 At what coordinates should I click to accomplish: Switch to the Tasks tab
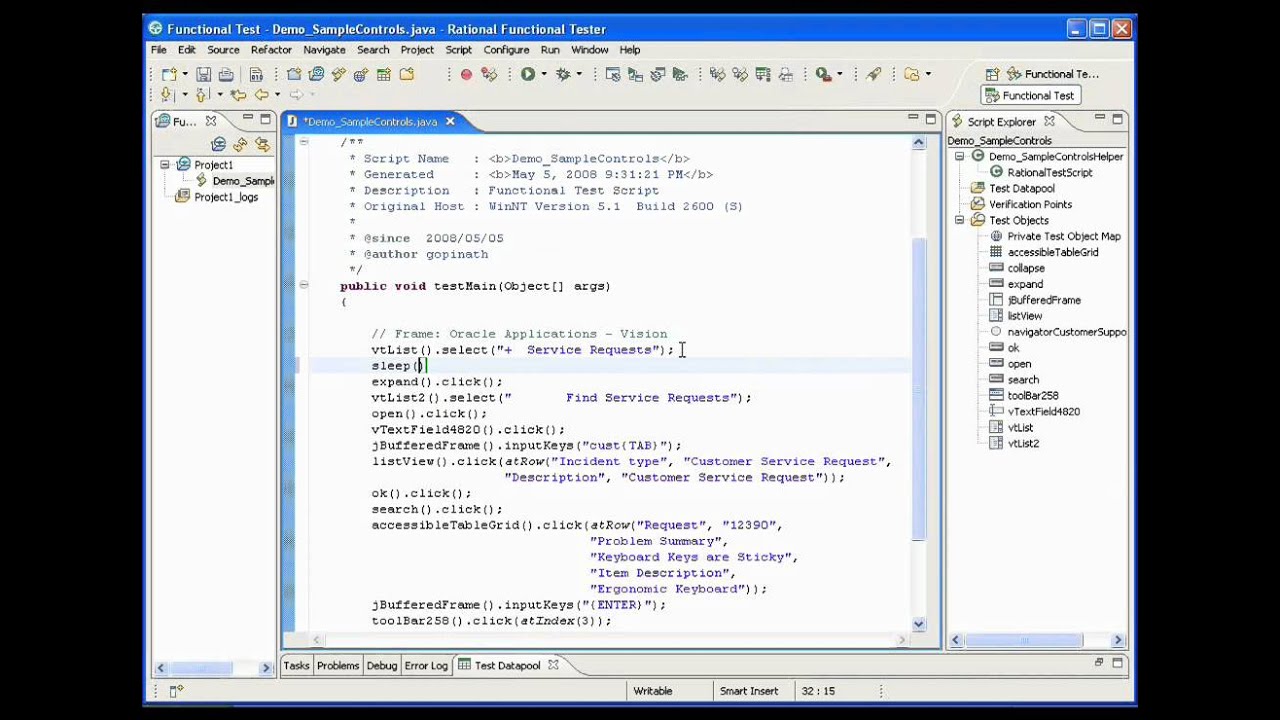click(x=297, y=666)
